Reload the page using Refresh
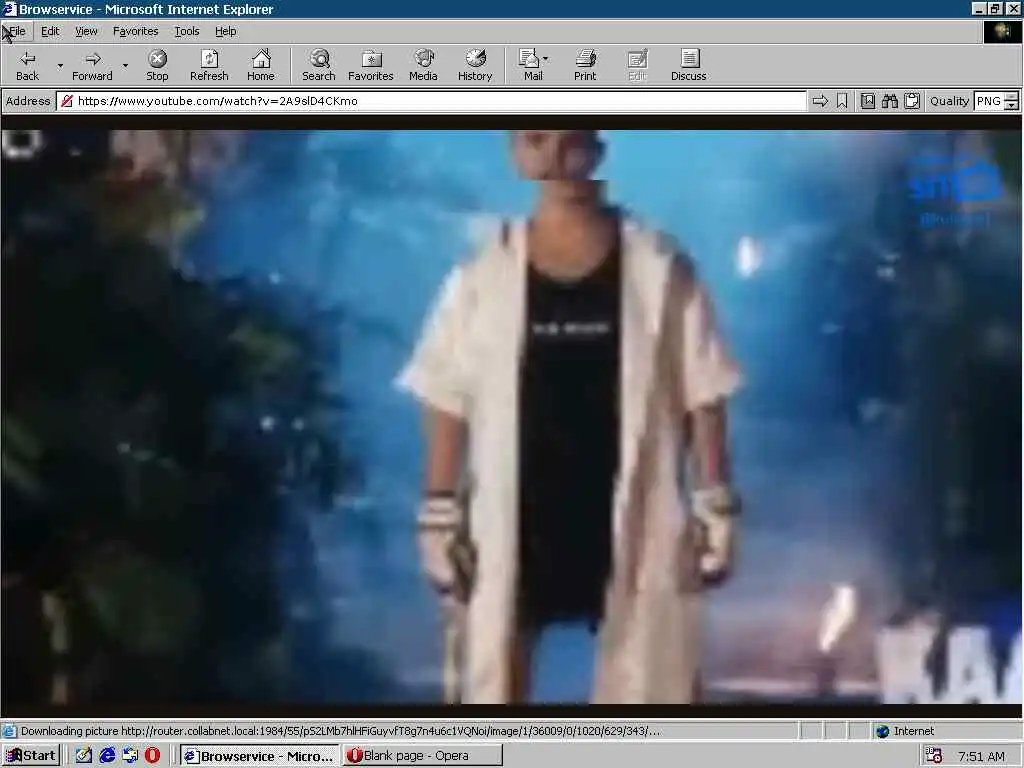Viewport: 1024px width, 768px height. pyautogui.click(x=209, y=65)
